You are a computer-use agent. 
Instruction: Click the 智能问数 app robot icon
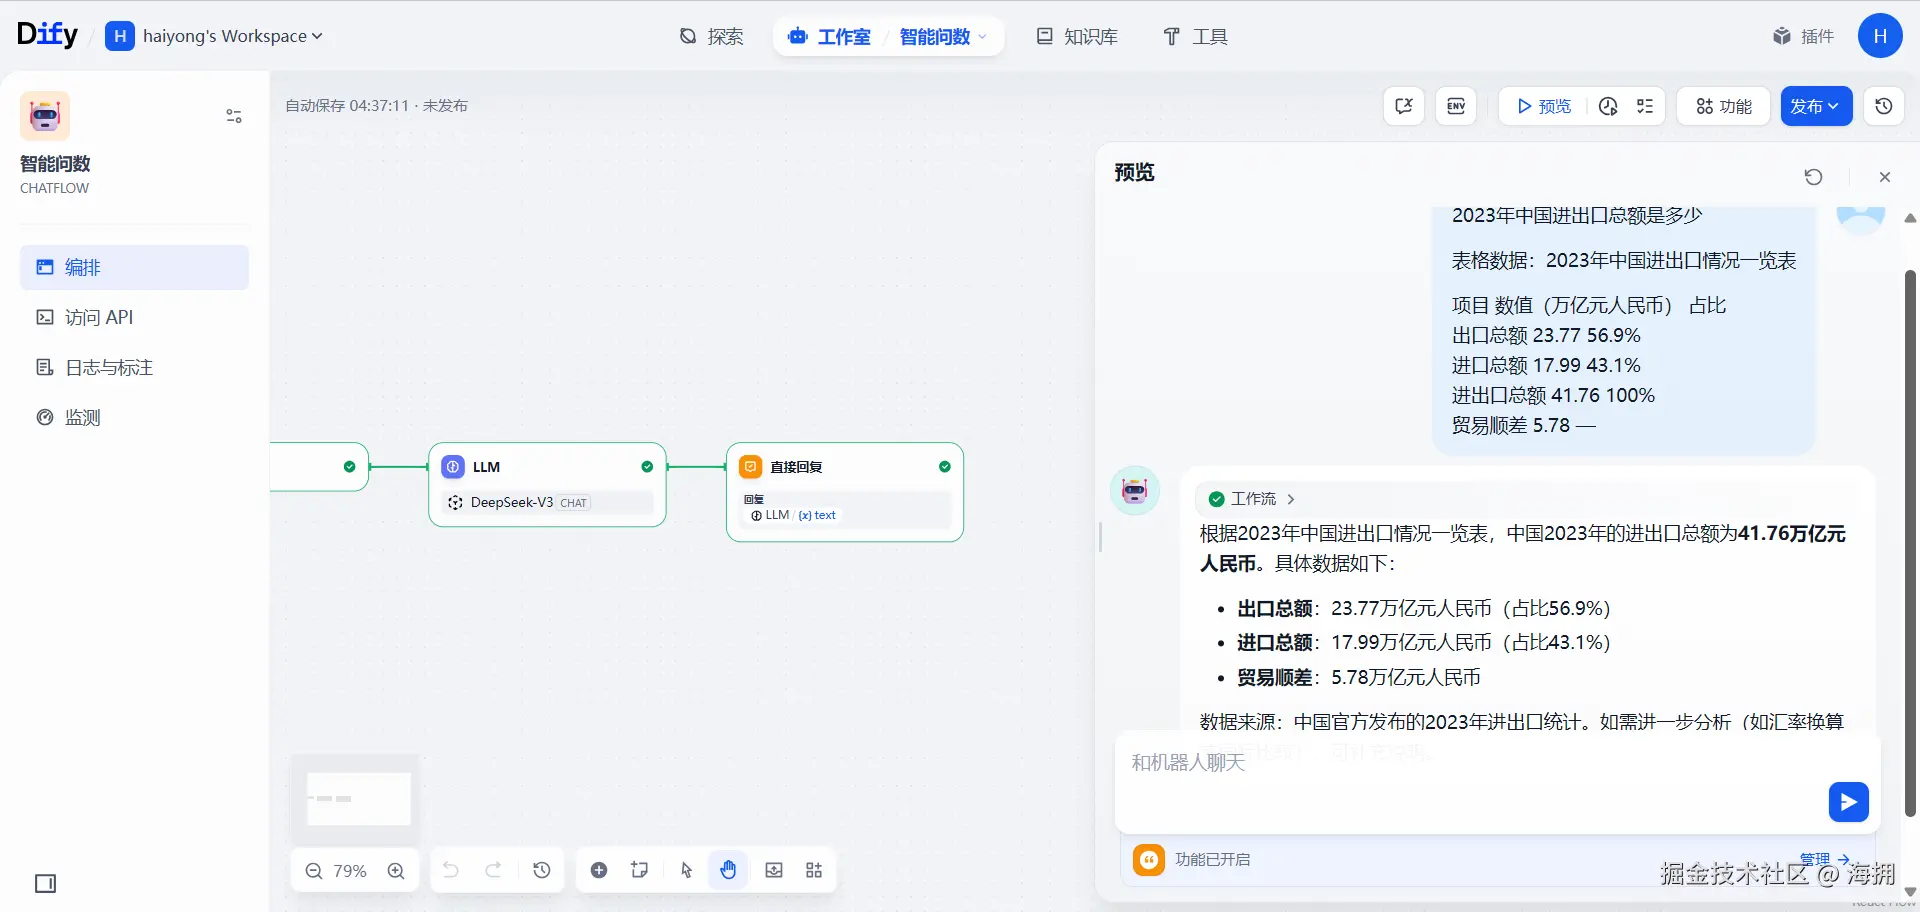coord(45,116)
